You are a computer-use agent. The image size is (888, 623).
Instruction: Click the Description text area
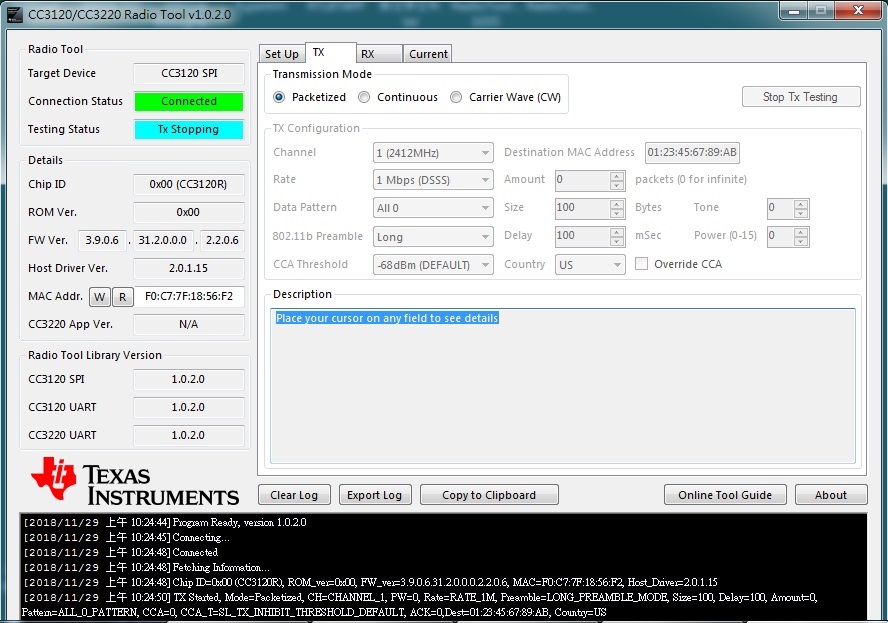point(563,386)
